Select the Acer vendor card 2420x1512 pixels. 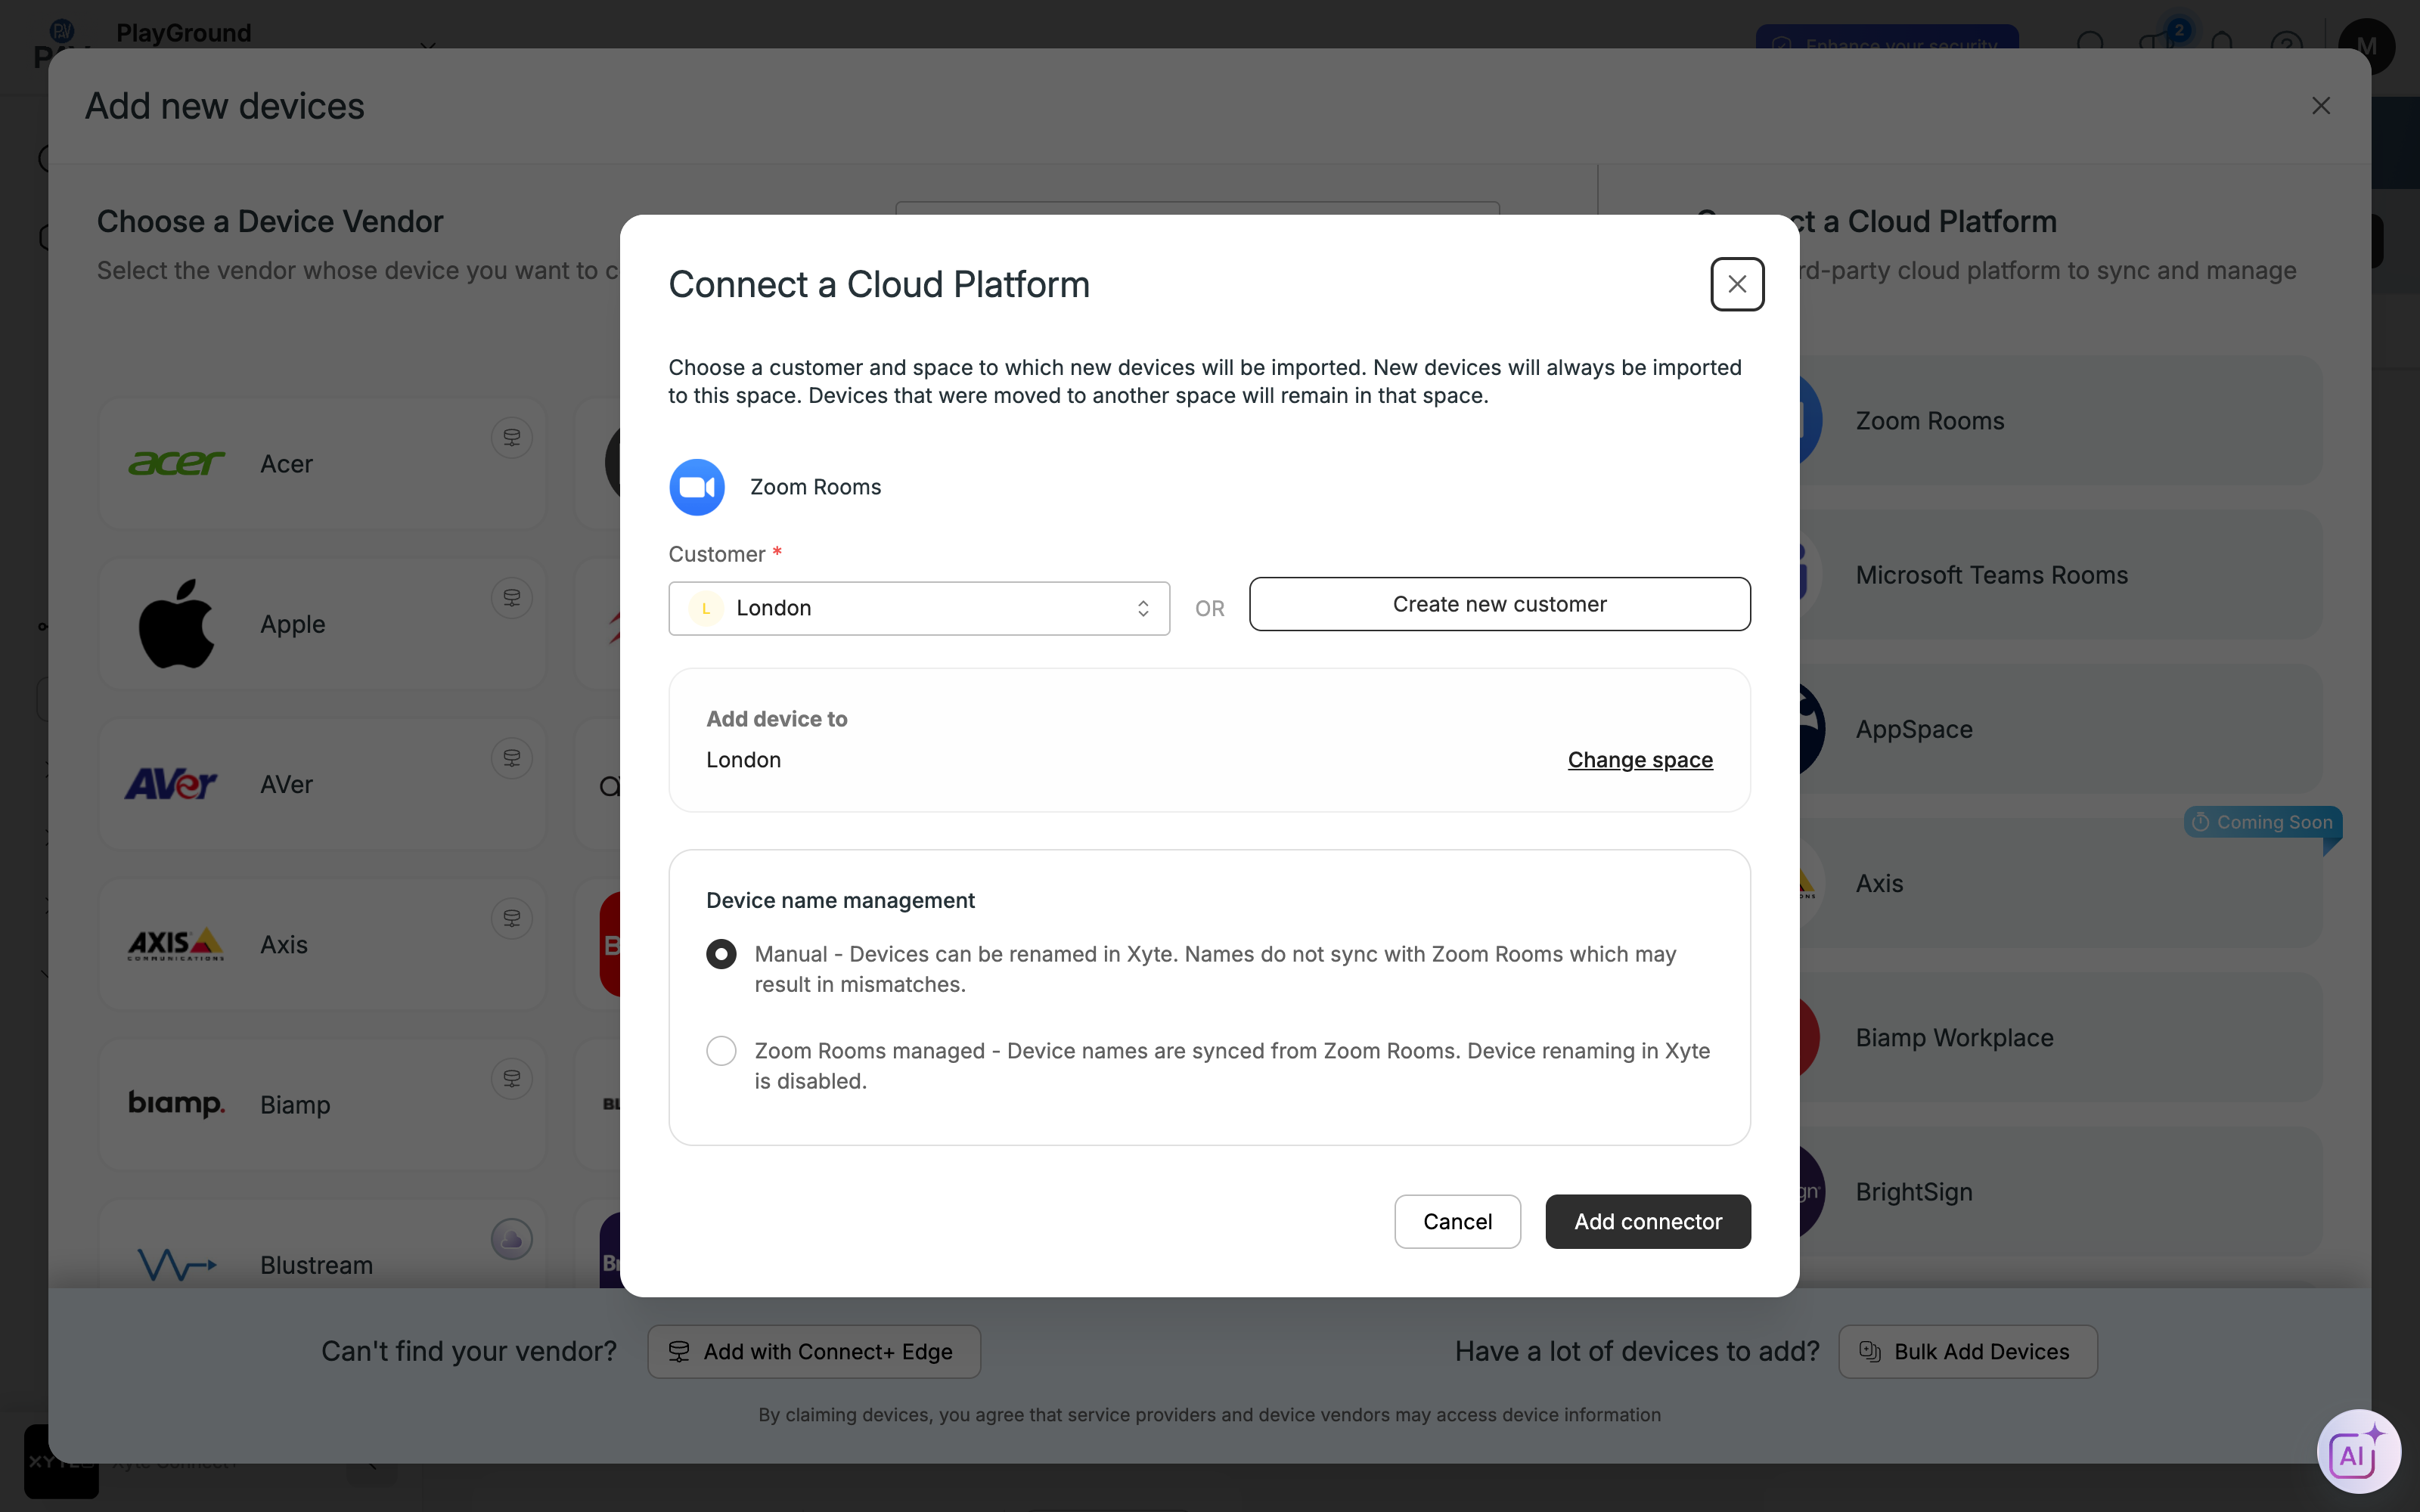pyautogui.click(x=322, y=464)
